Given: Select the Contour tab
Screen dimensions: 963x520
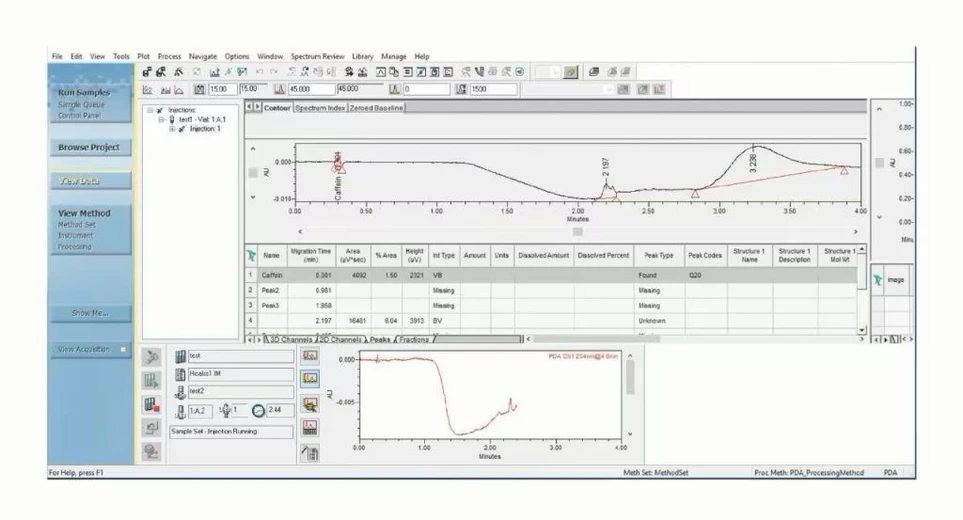Looking at the screenshot, I should pos(277,107).
